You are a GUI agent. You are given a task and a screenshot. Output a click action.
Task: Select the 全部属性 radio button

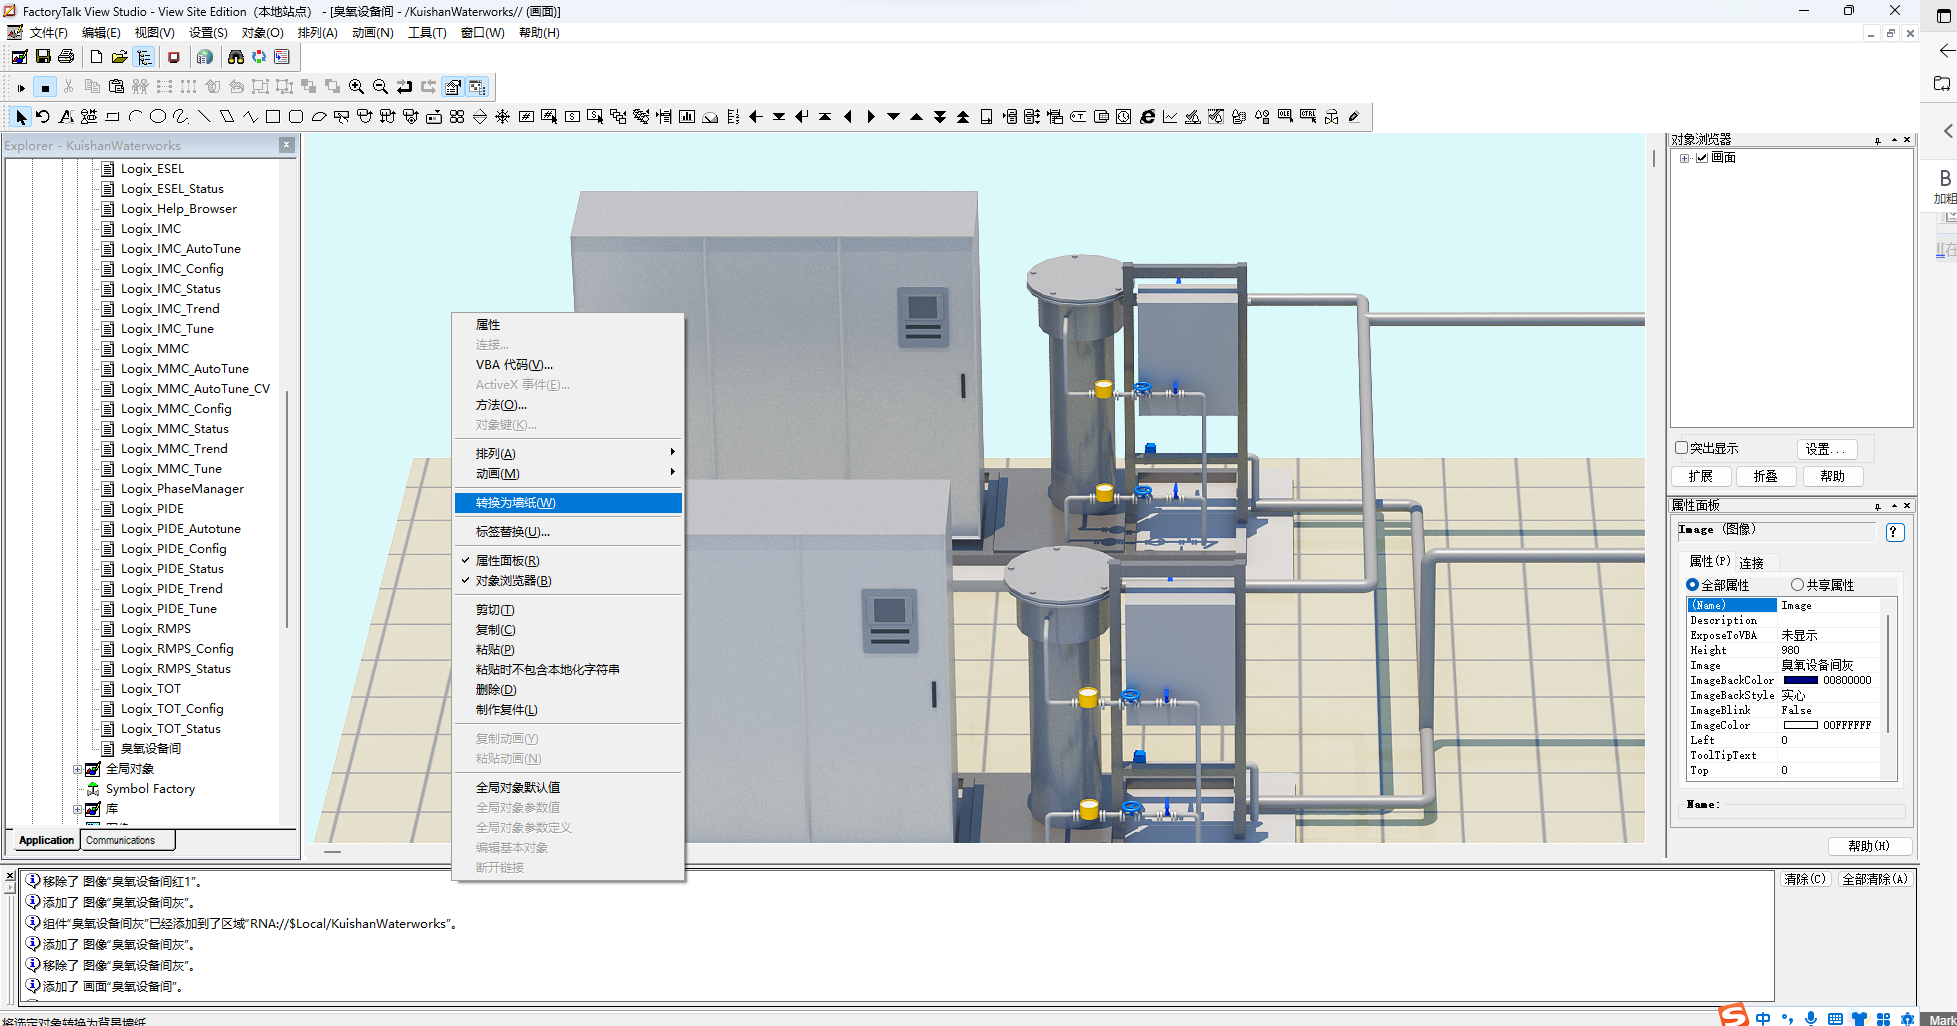coord(1692,585)
